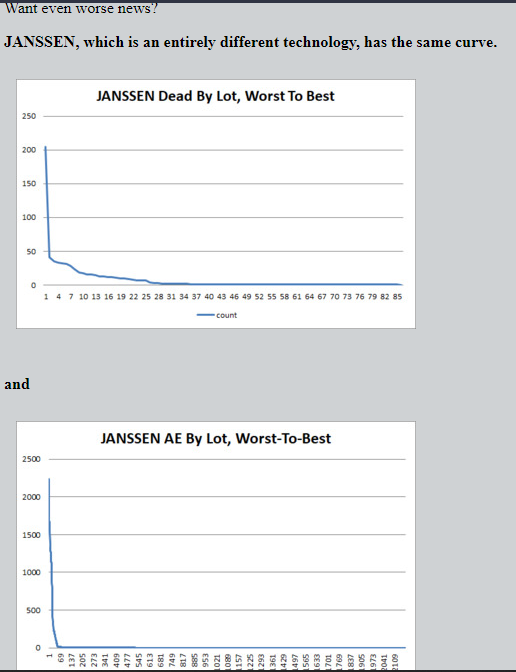Click the 'JANSSEN Dead By Lot, Worst To Best' title
The image size is (516, 672).
tap(215, 96)
